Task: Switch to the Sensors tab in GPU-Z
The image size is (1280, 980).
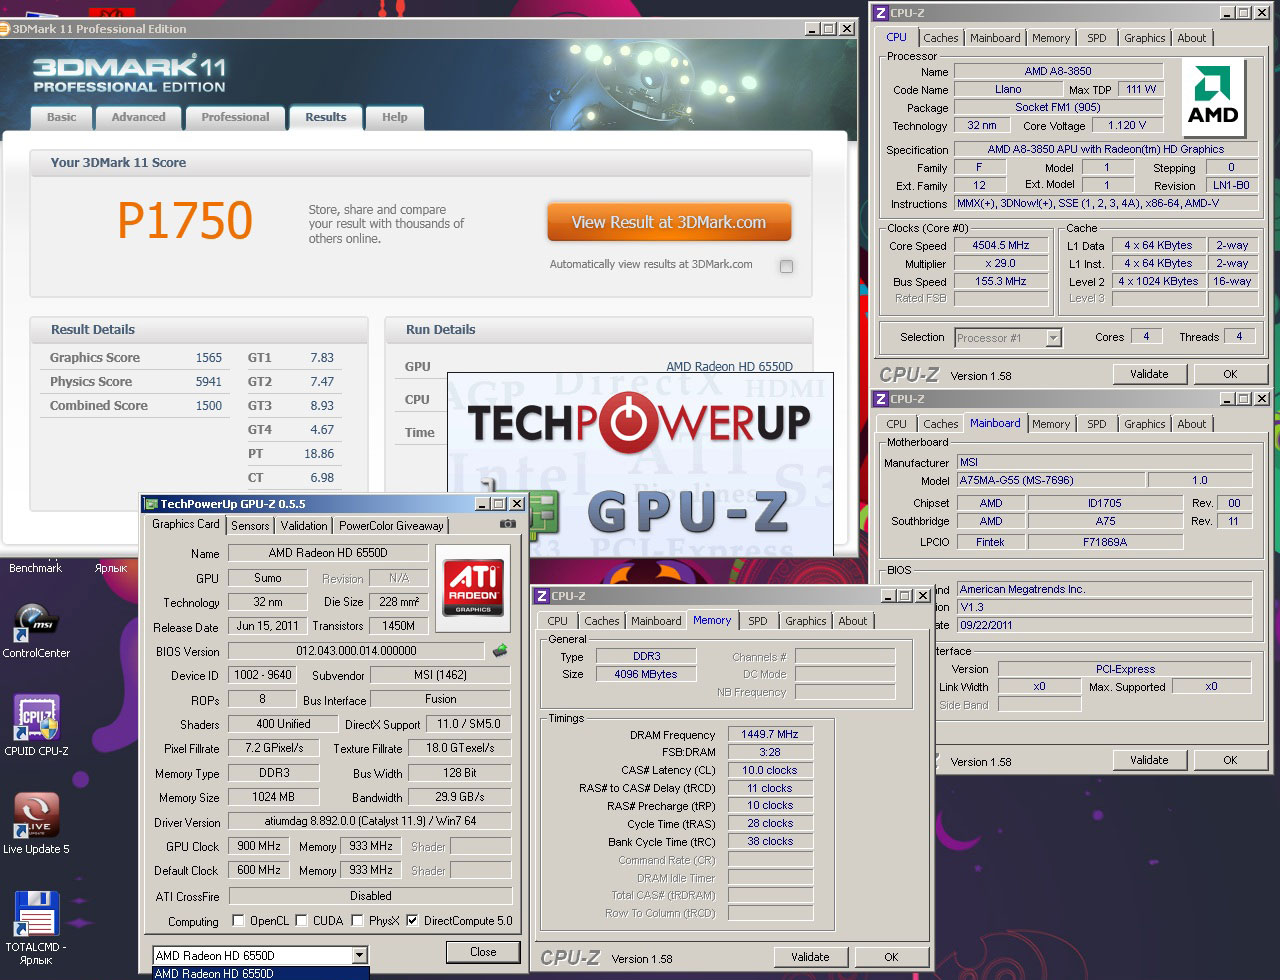Action: click(x=250, y=526)
